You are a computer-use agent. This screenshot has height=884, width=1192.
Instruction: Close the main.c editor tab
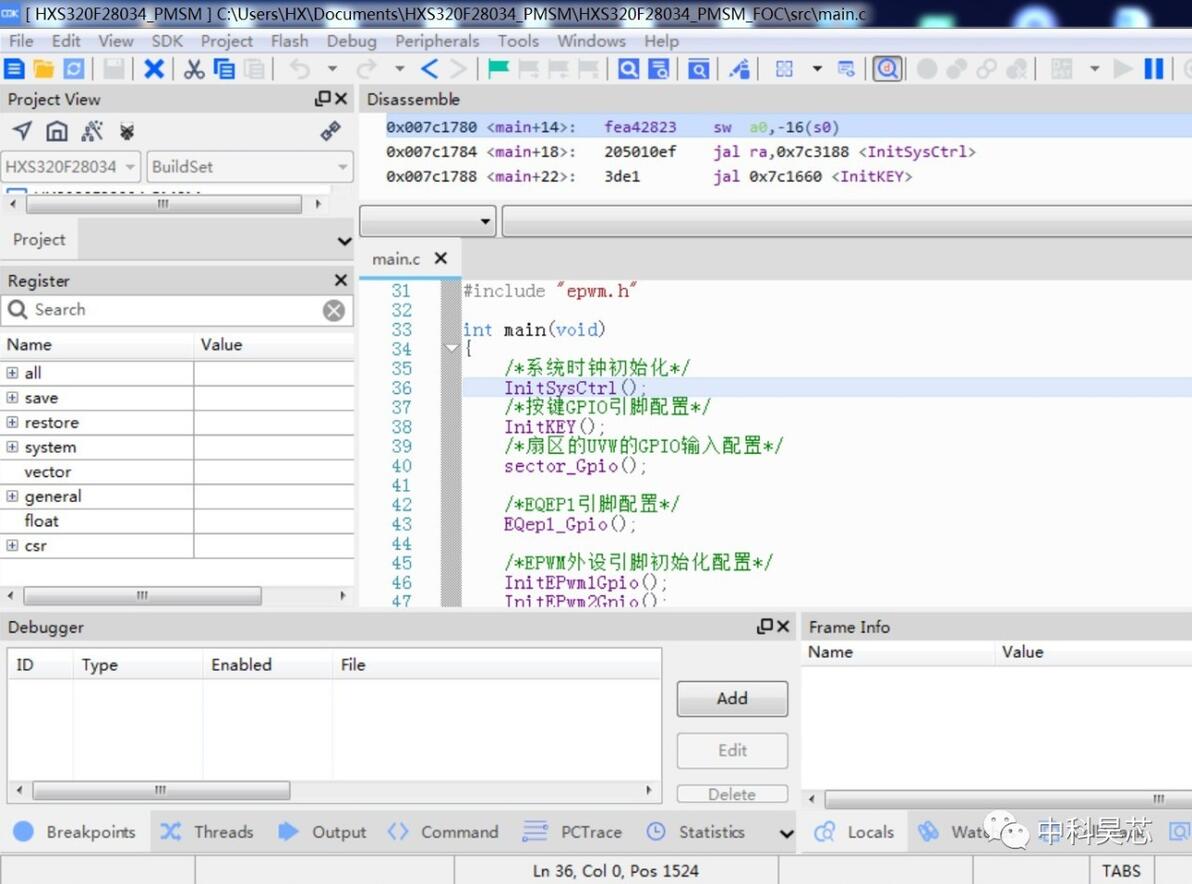[440, 258]
